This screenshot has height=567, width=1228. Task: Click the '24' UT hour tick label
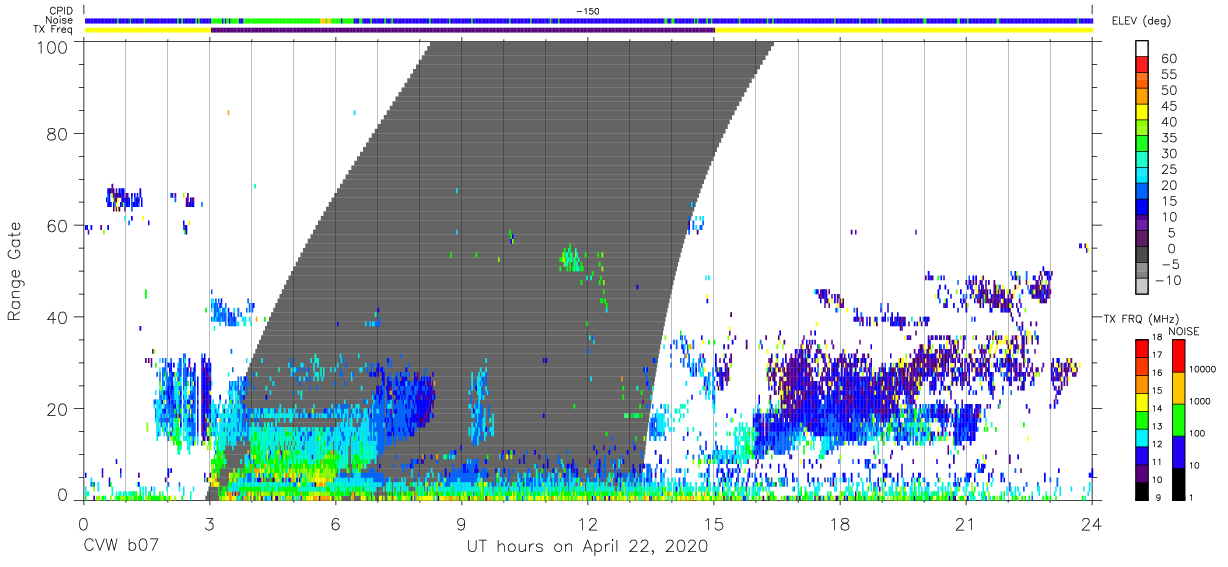click(x=1092, y=524)
